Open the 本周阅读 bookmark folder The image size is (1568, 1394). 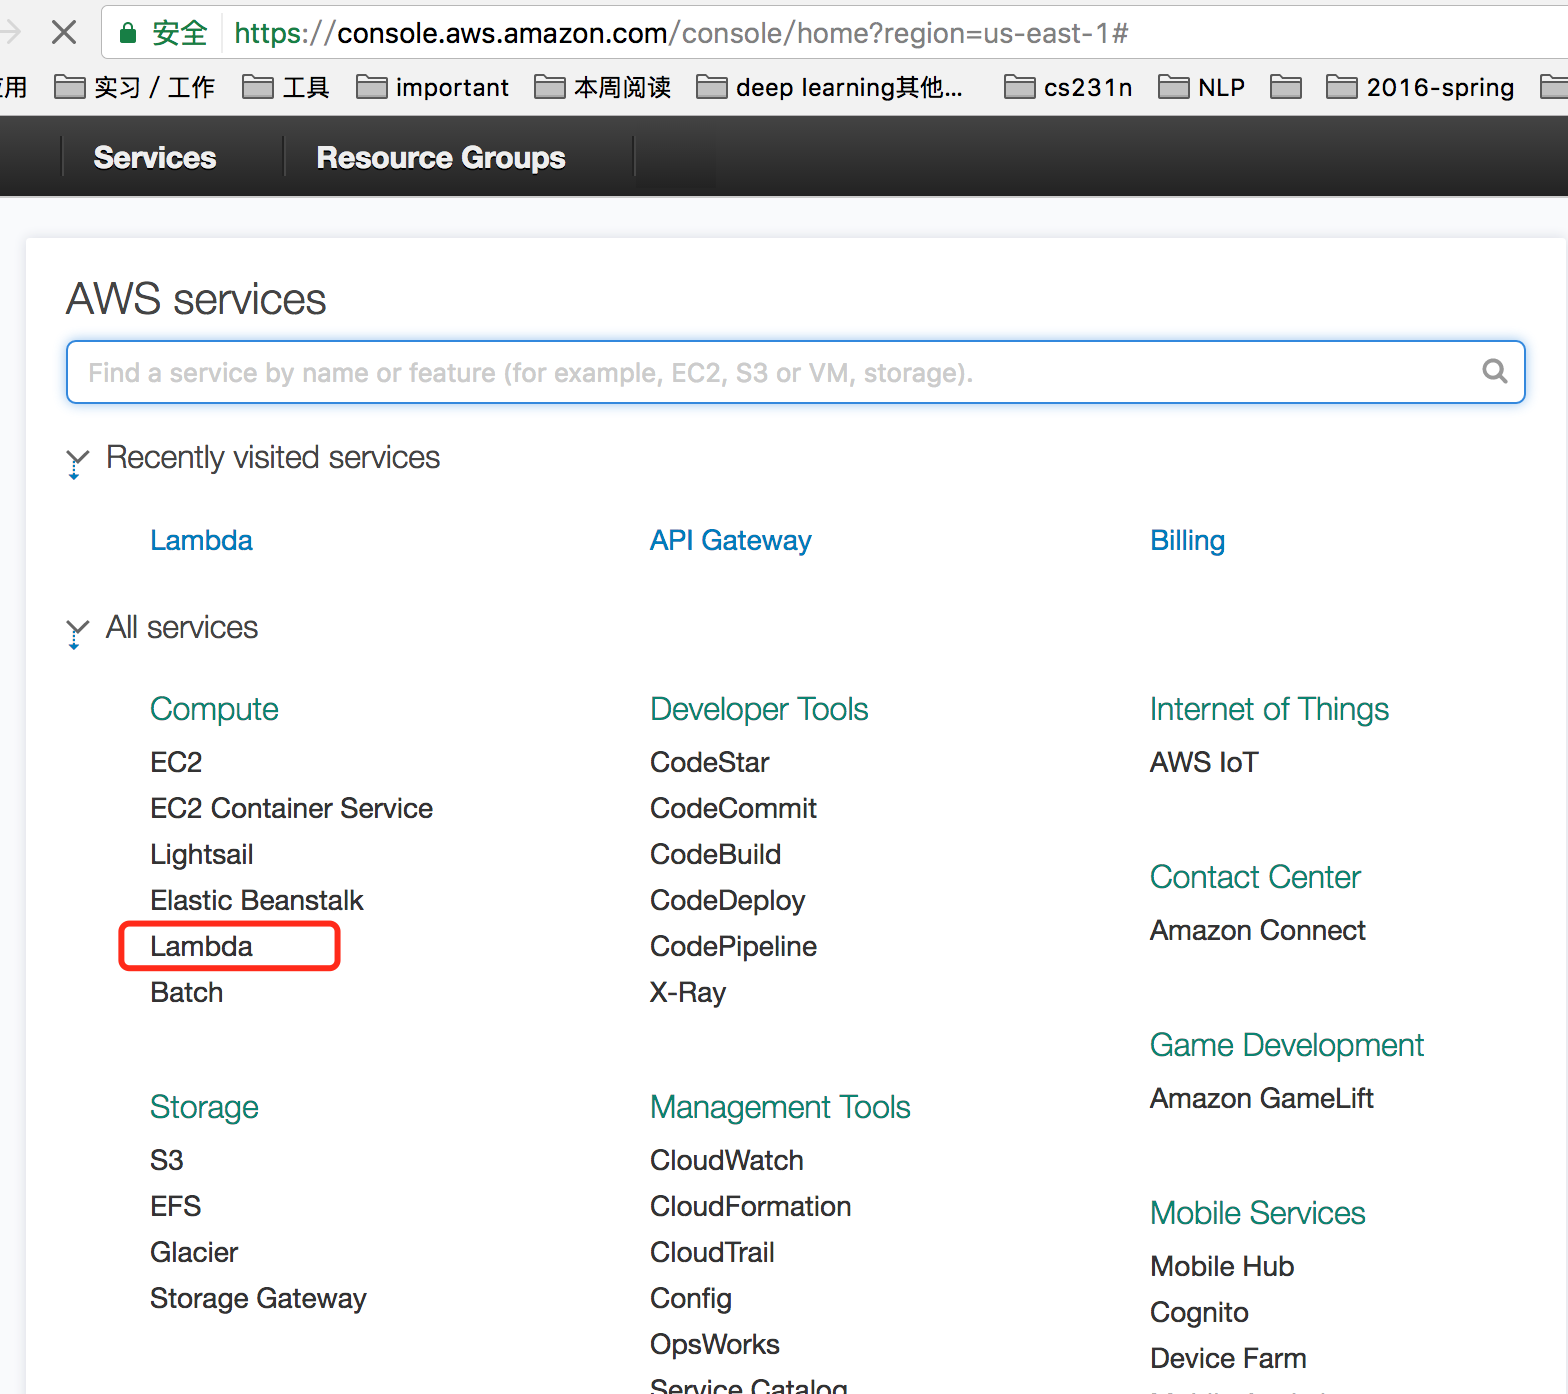(x=603, y=88)
